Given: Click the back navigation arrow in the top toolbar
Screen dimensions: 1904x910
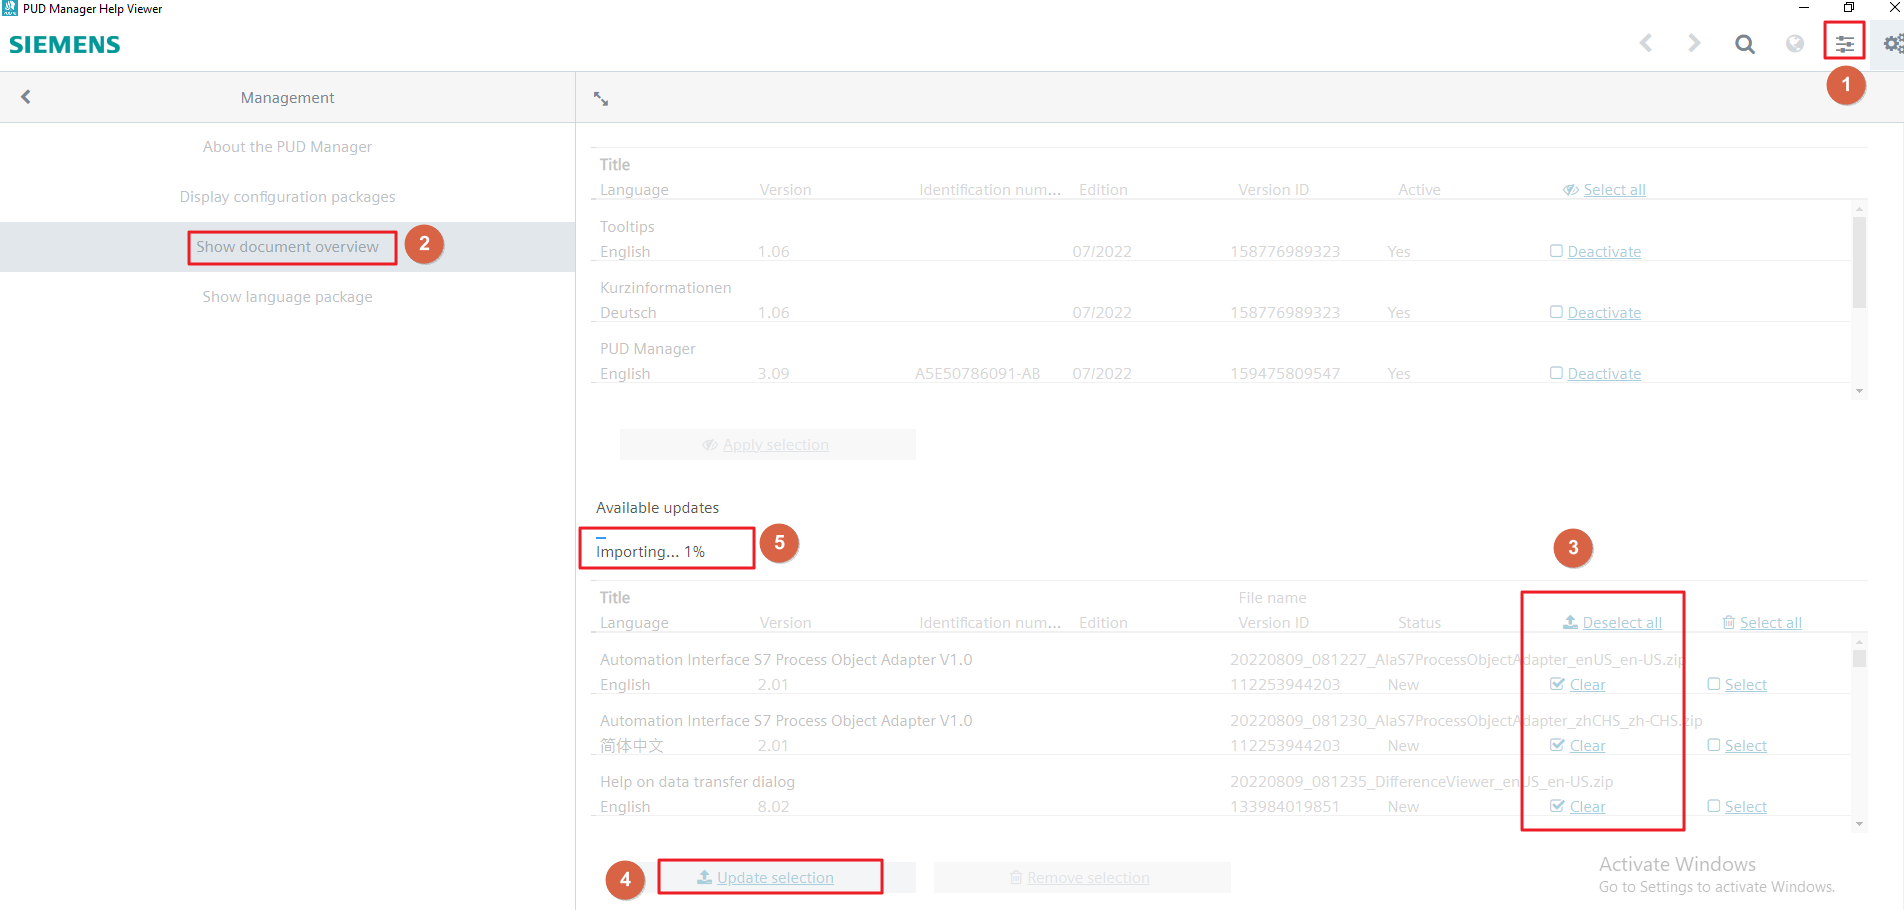Looking at the screenshot, I should coord(1646,43).
